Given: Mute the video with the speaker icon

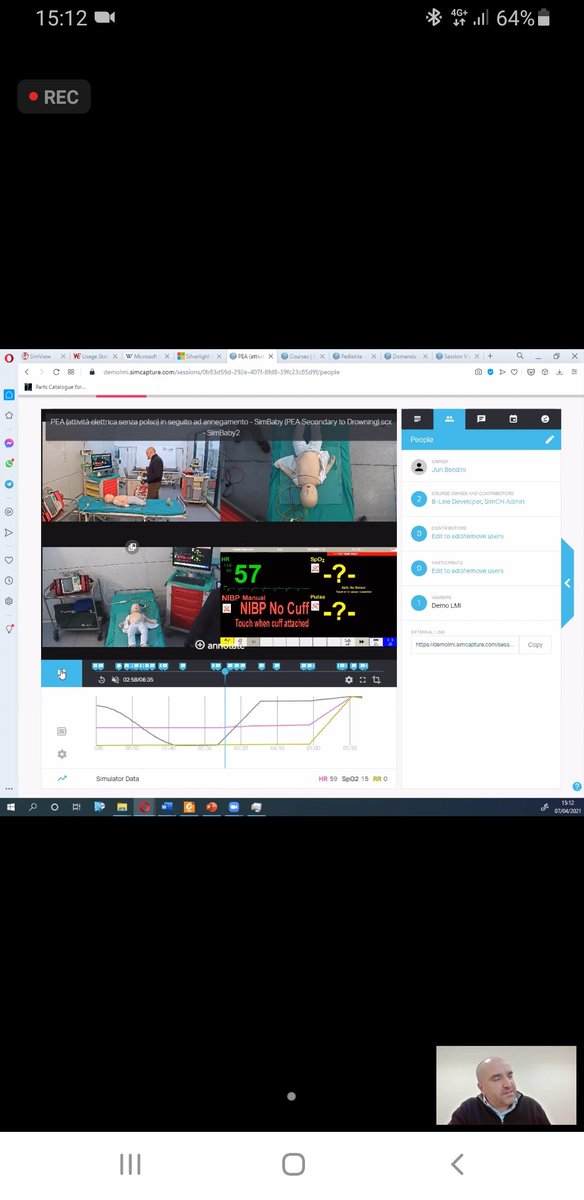Looking at the screenshot, I should [115, 680].
